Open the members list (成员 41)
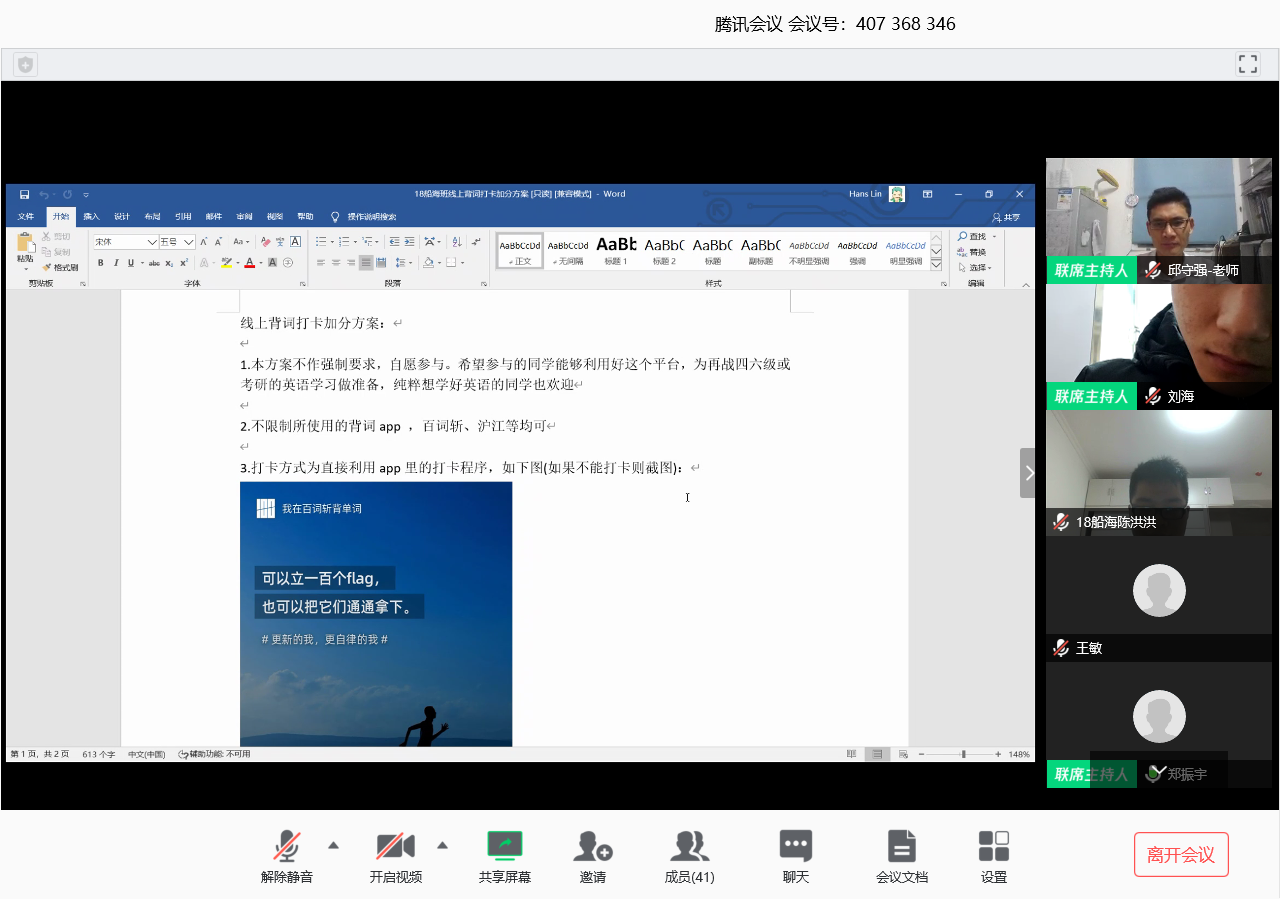Viewport: 1280px width, 899px height. [x=689, y=848]
